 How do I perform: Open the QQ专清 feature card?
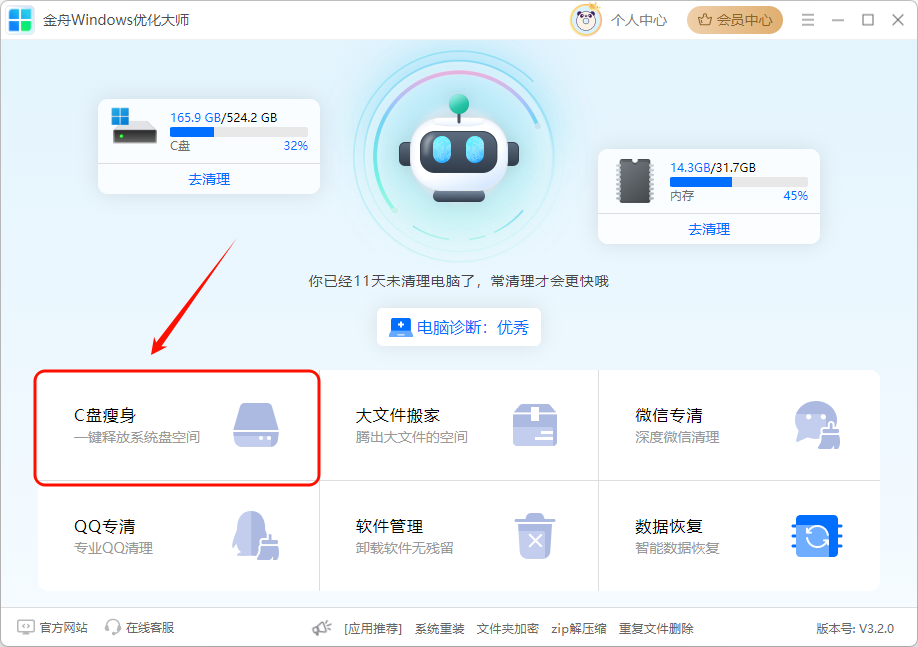179,536
